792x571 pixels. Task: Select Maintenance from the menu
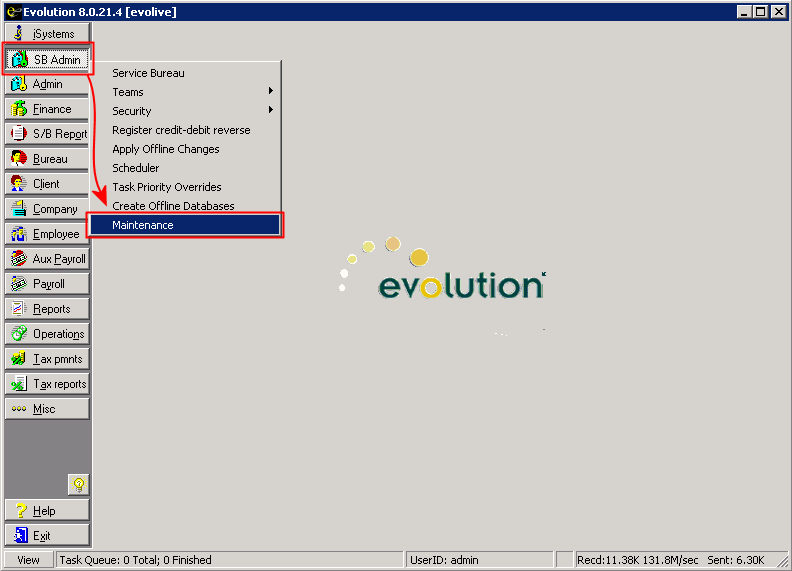tap(185, 225)
